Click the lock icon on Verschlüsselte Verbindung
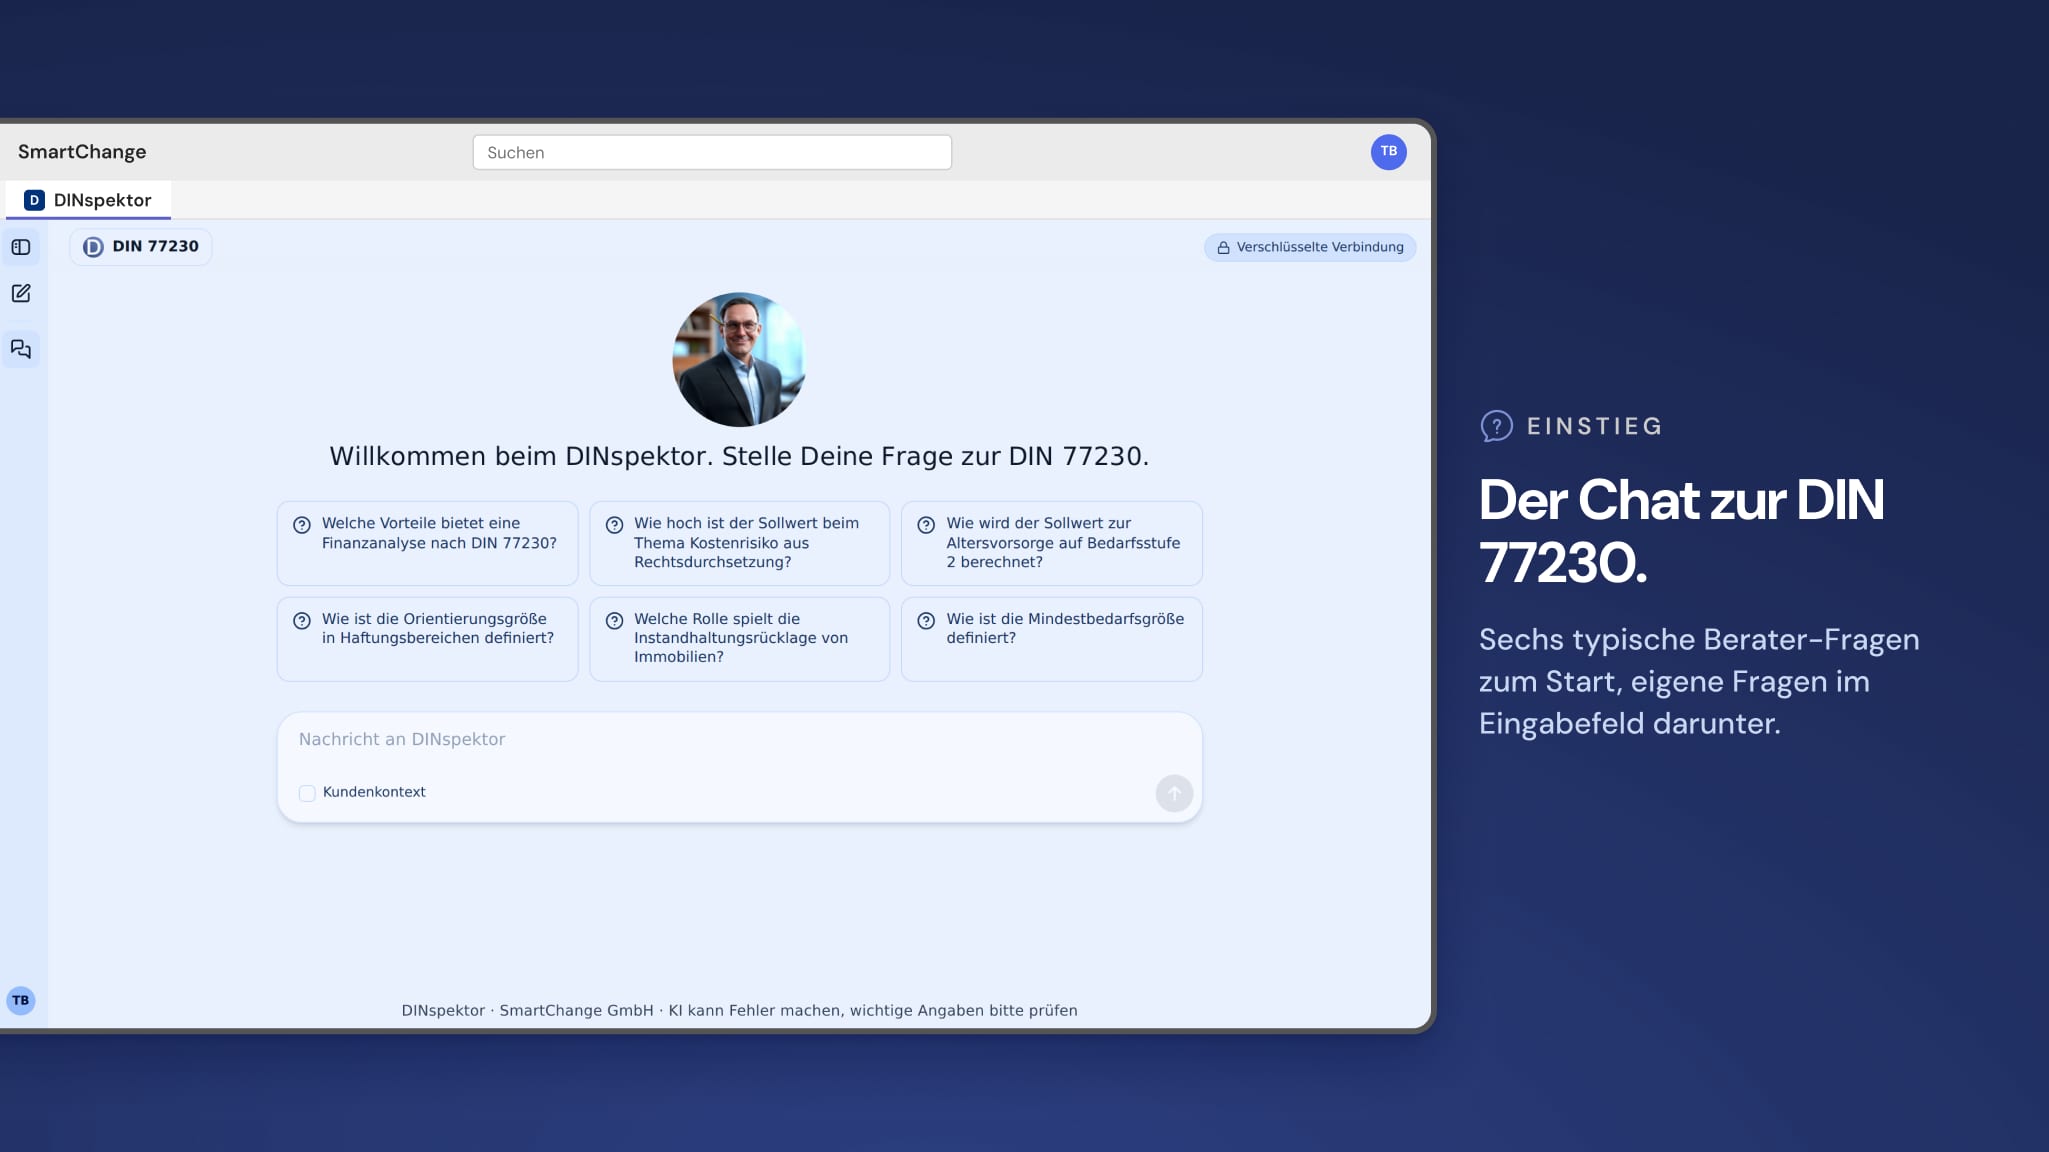This screenshot has height=1152, width=2049. [1222, 247]
